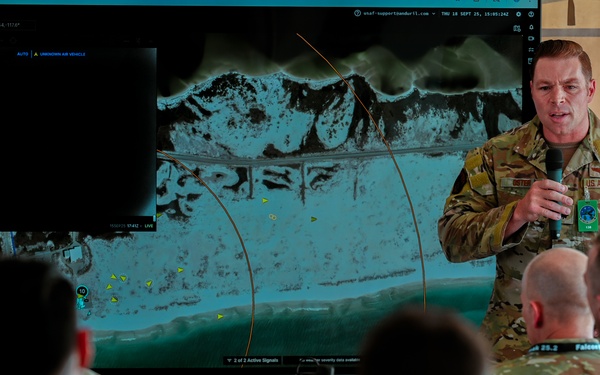The width and height of the screenshot is (600, 375).
Task: Select the double-circle marker on the map
Action: click(x=272, y=217)
